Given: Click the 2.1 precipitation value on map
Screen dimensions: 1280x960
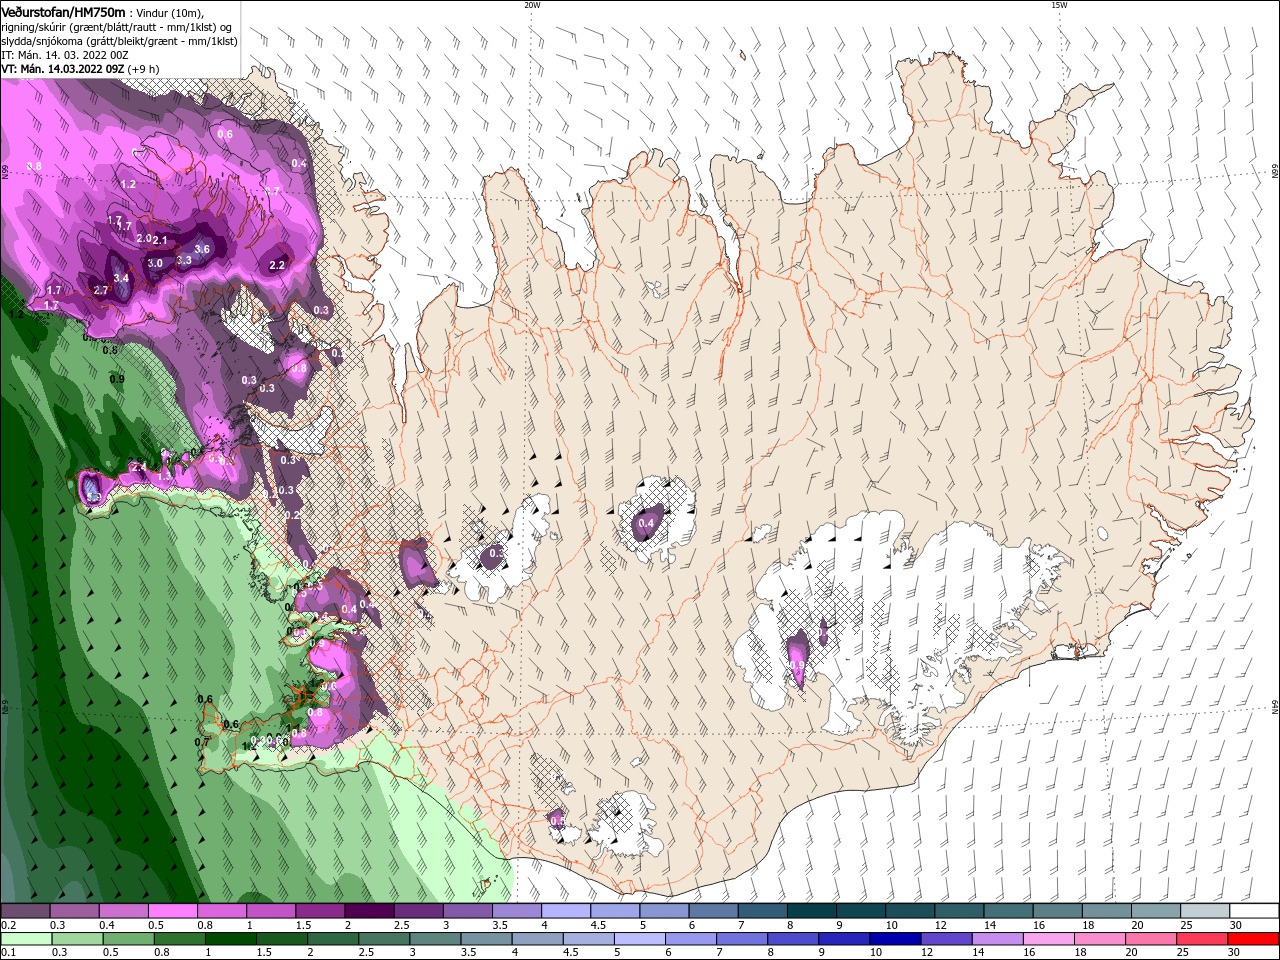Looking at the screenshot, I should 160,240.
